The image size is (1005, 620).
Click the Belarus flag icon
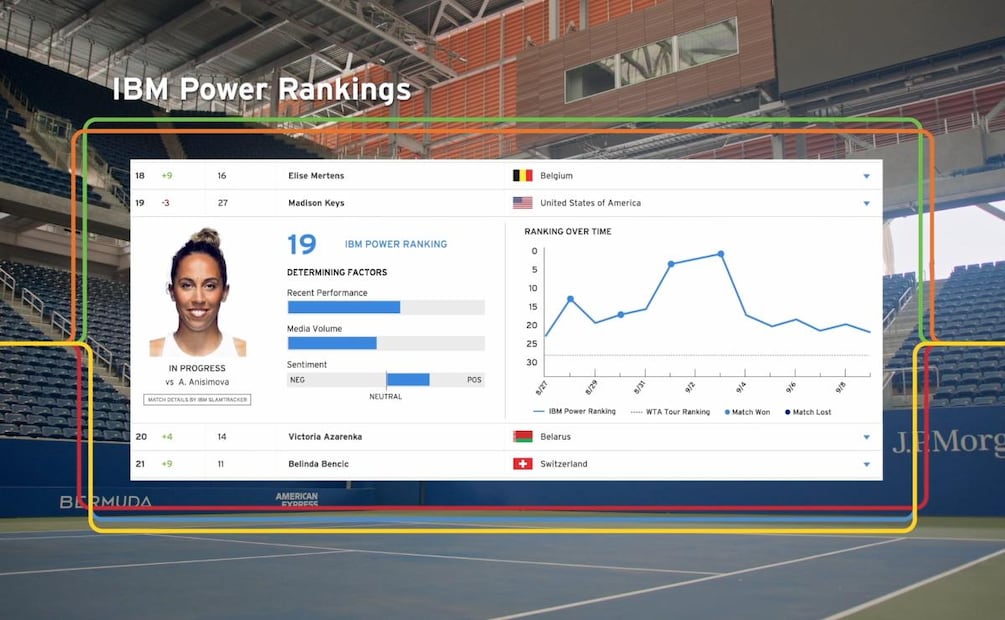click(522, 437)
